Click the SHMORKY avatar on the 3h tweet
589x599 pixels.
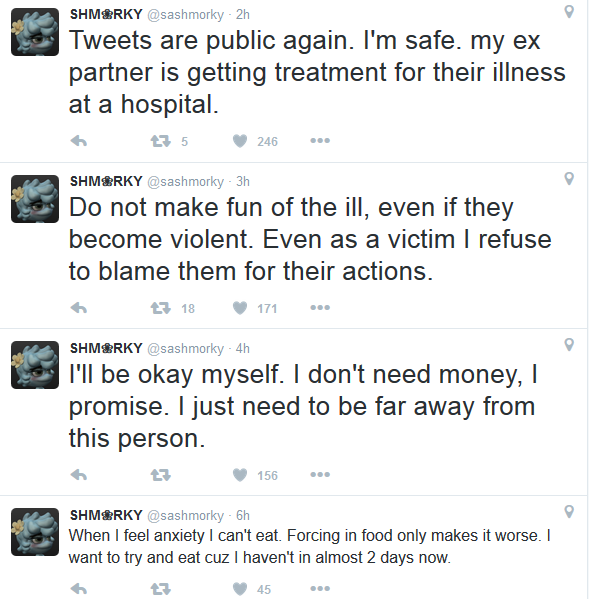point(35,199)
